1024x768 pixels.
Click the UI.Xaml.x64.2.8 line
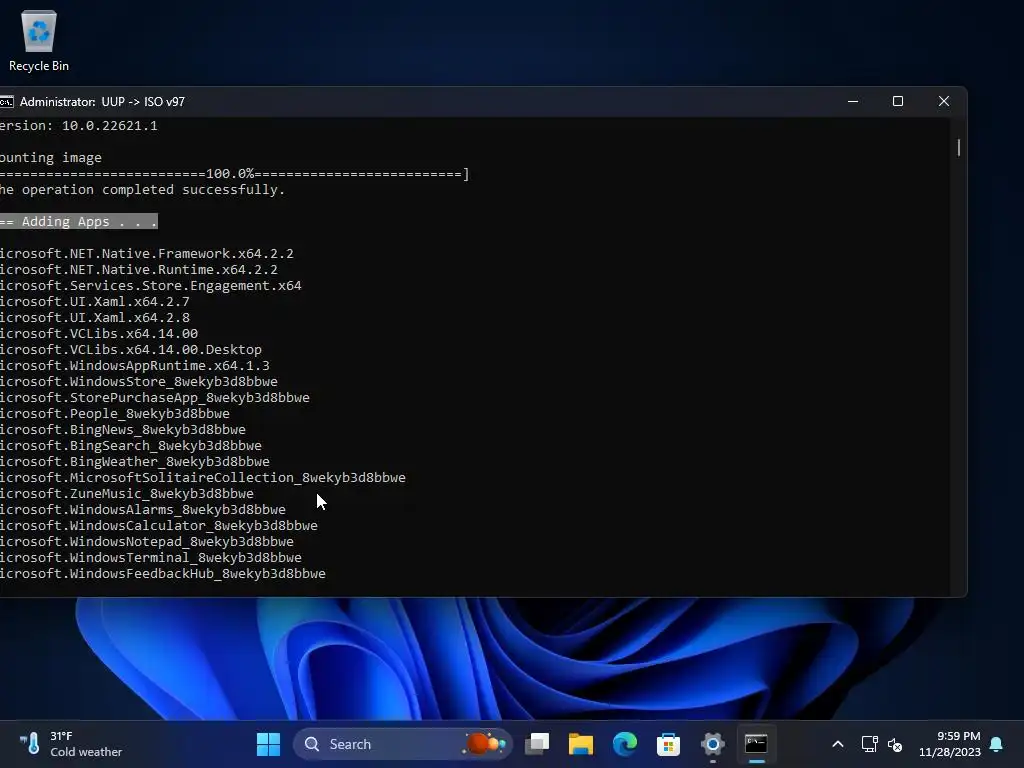(x=95, y=317)
